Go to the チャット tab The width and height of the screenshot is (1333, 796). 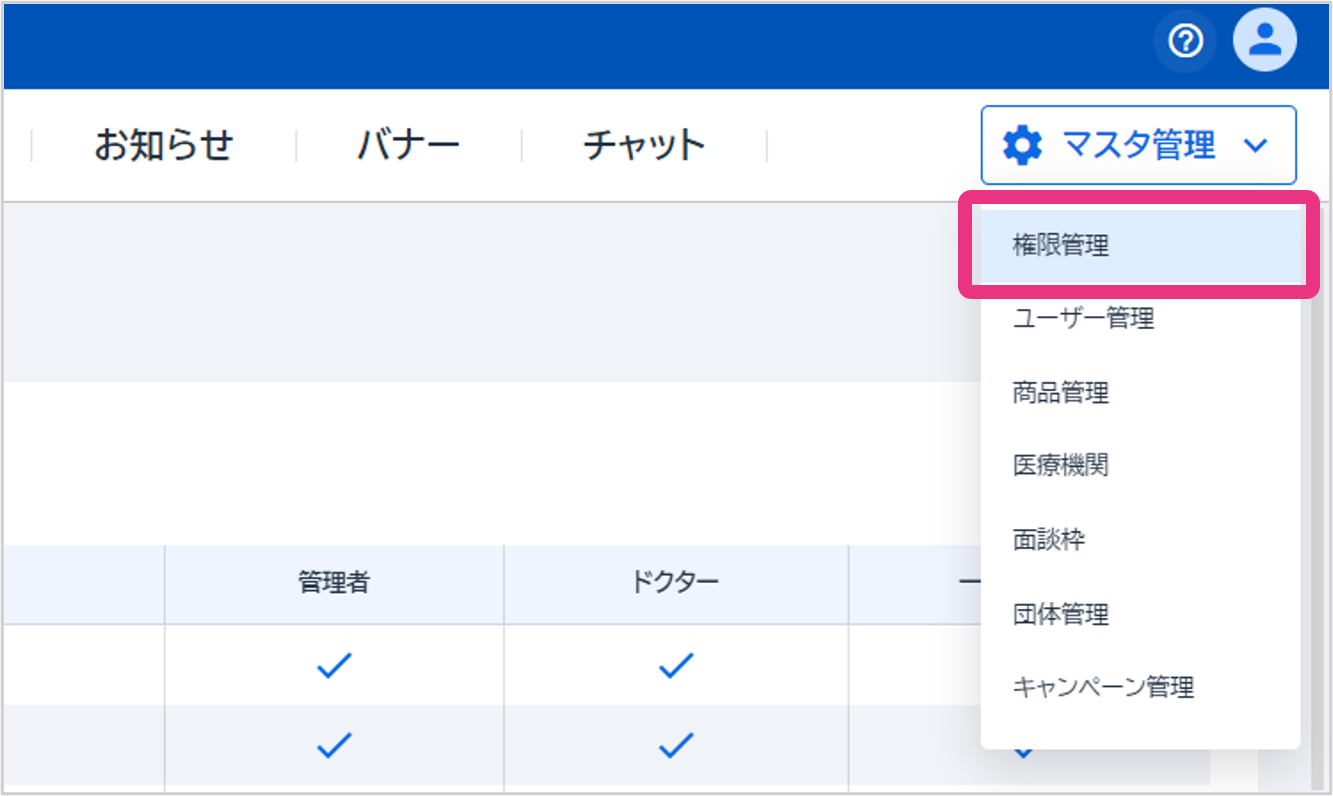(x=644, y=146)
